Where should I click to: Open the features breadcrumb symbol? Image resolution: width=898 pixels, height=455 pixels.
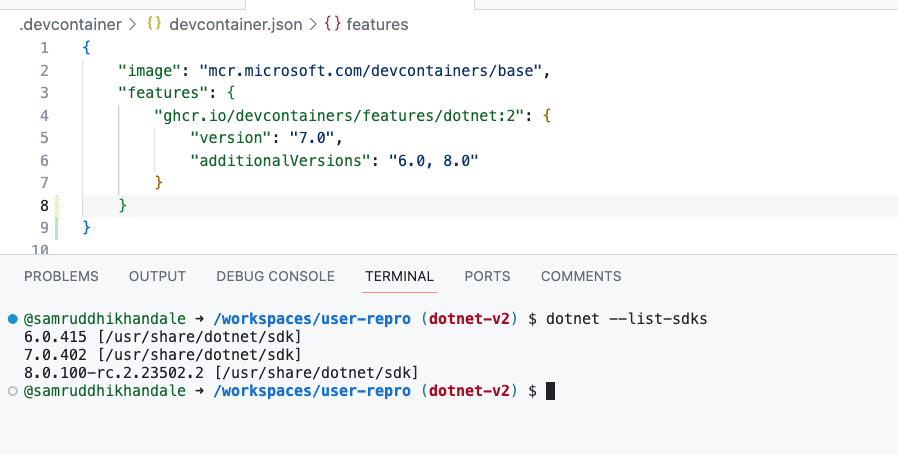point(377,25)
